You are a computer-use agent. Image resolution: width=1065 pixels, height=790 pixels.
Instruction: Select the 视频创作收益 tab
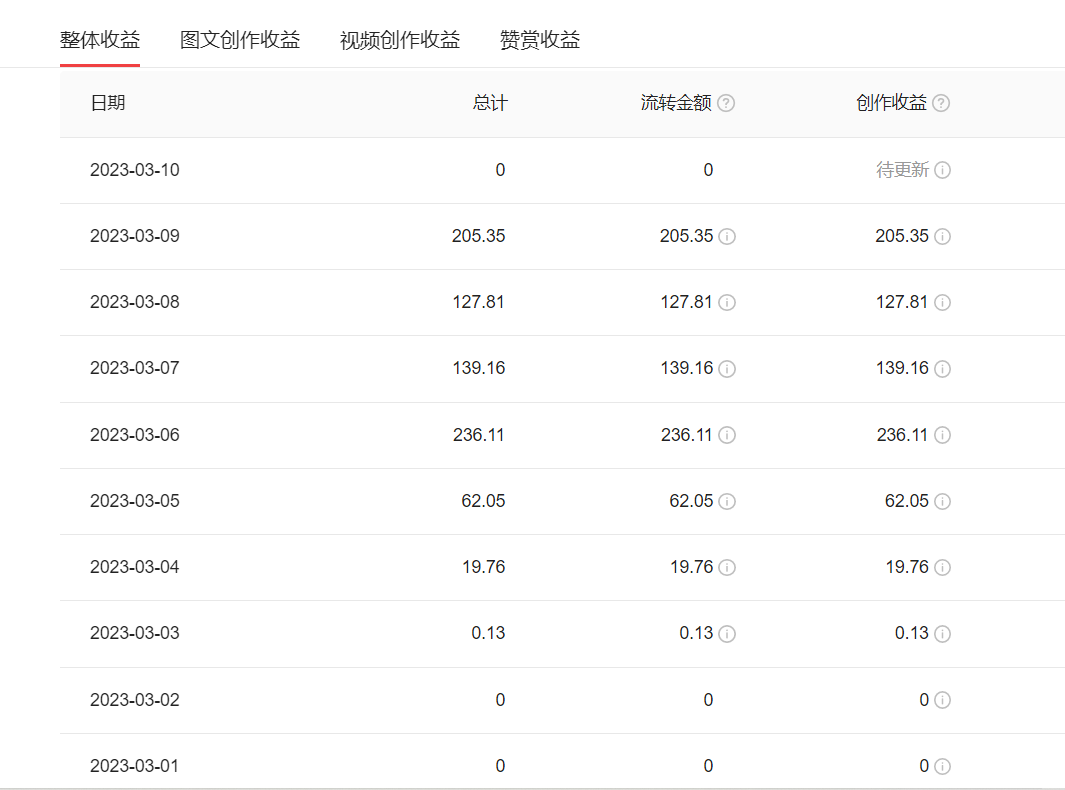point(400,40)
